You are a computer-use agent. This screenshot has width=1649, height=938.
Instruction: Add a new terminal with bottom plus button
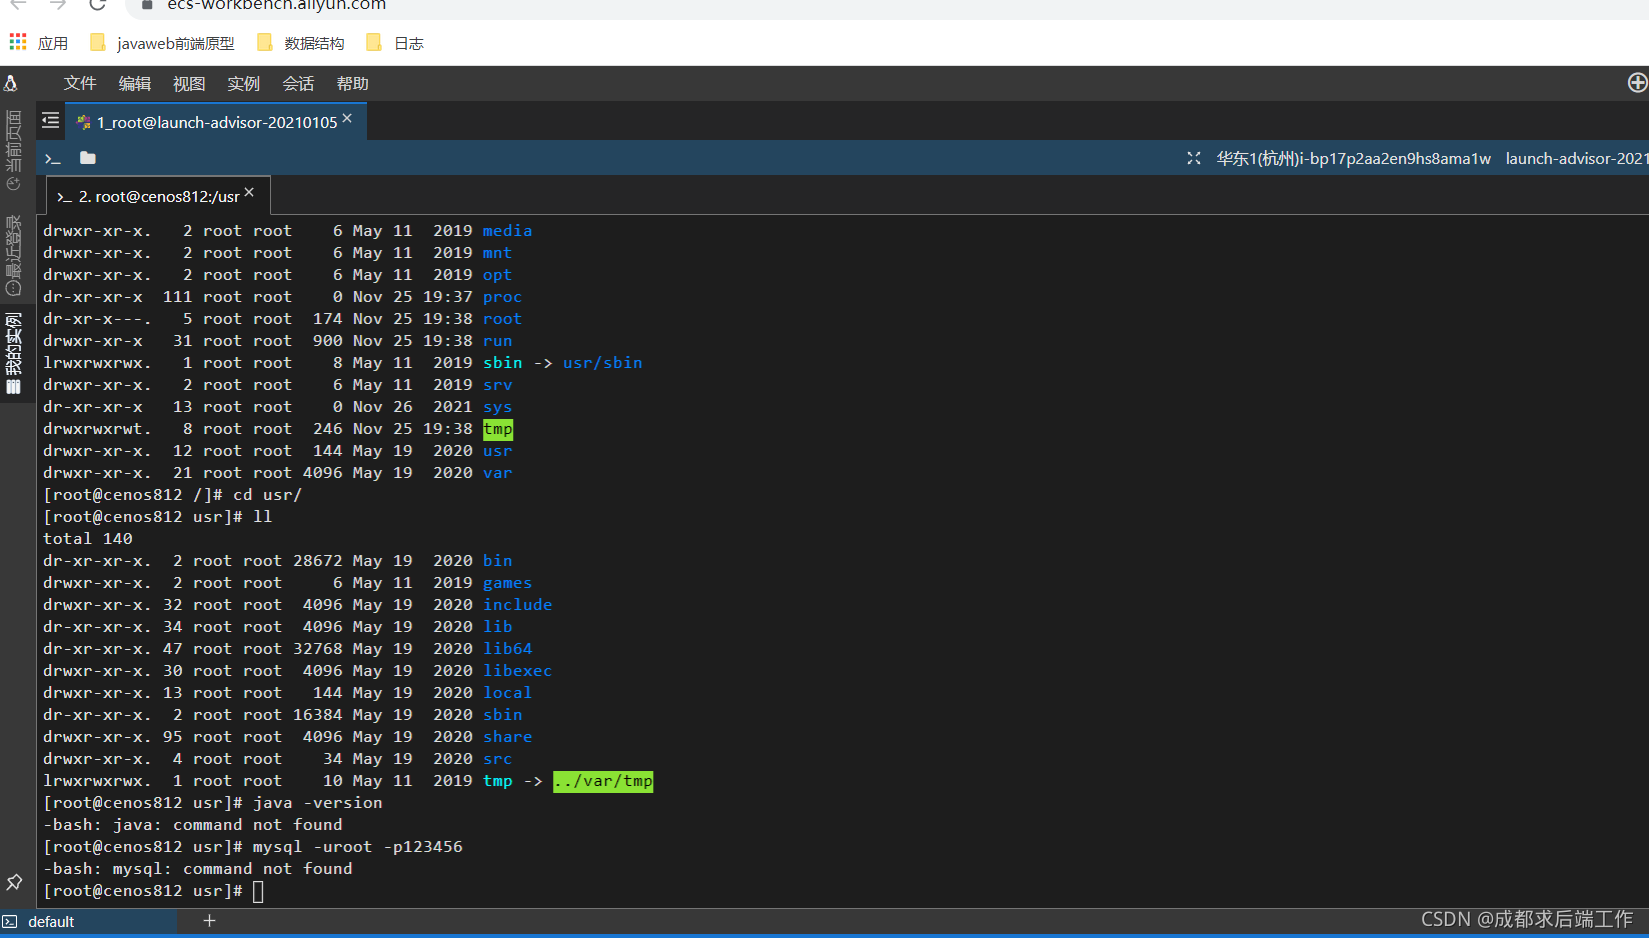[209, 921]
